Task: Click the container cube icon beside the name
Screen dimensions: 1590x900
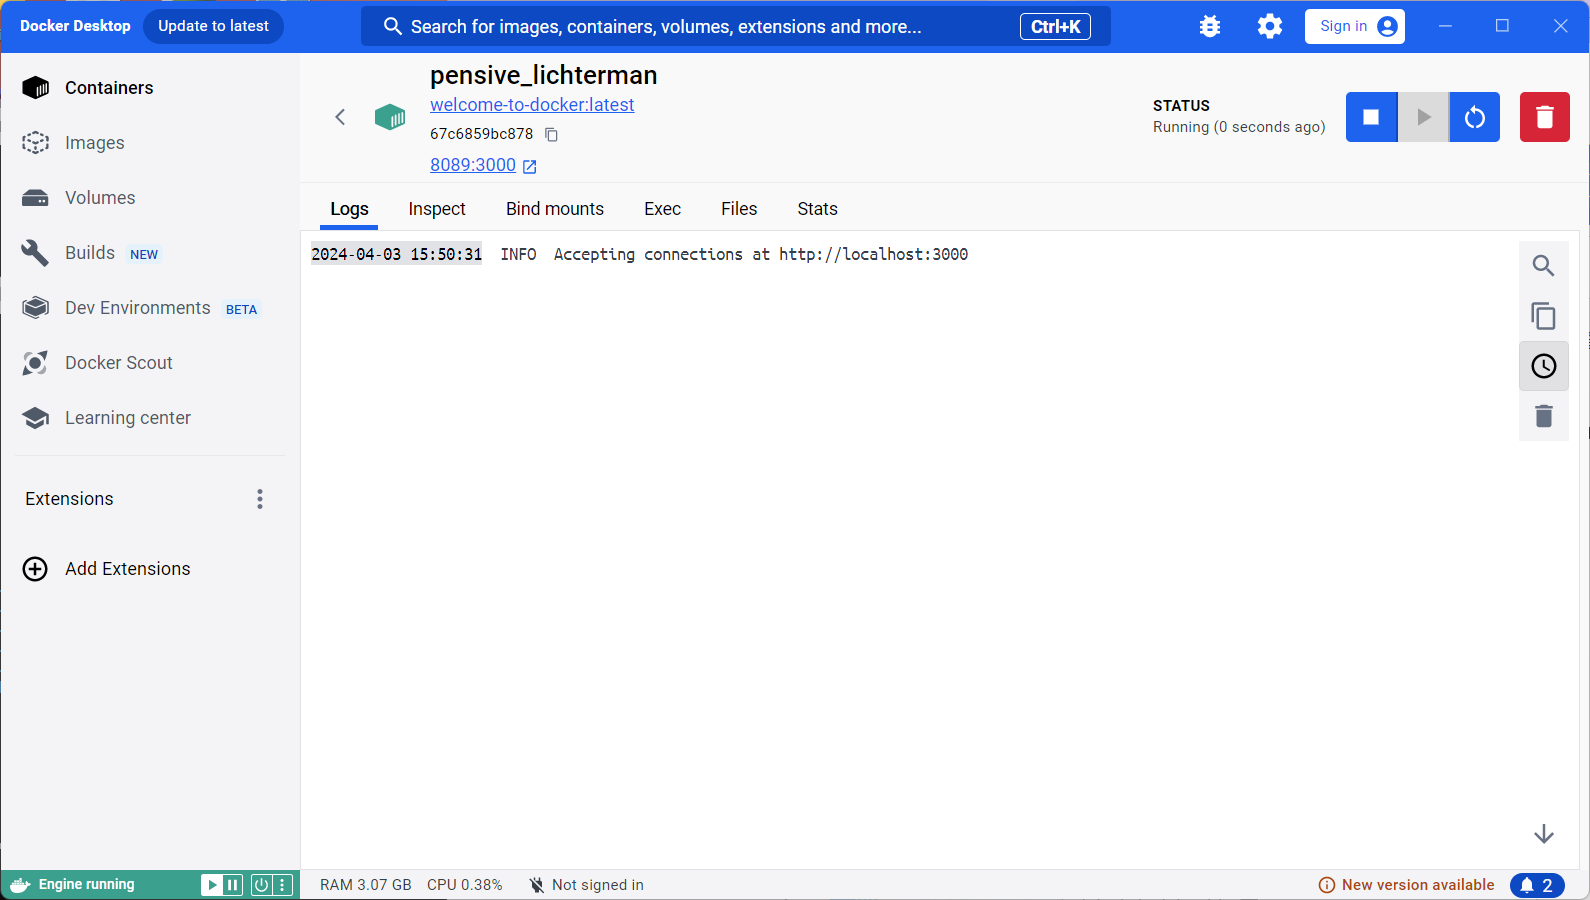Action: (390, 117)
